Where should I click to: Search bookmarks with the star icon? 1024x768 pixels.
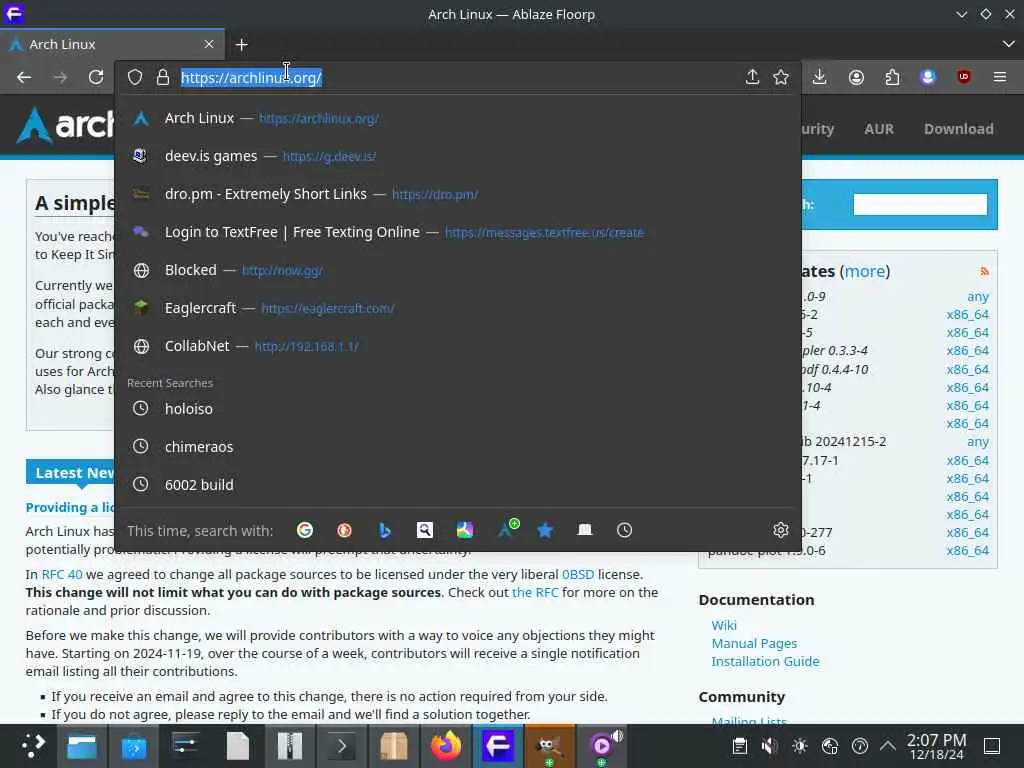[545, 530]
